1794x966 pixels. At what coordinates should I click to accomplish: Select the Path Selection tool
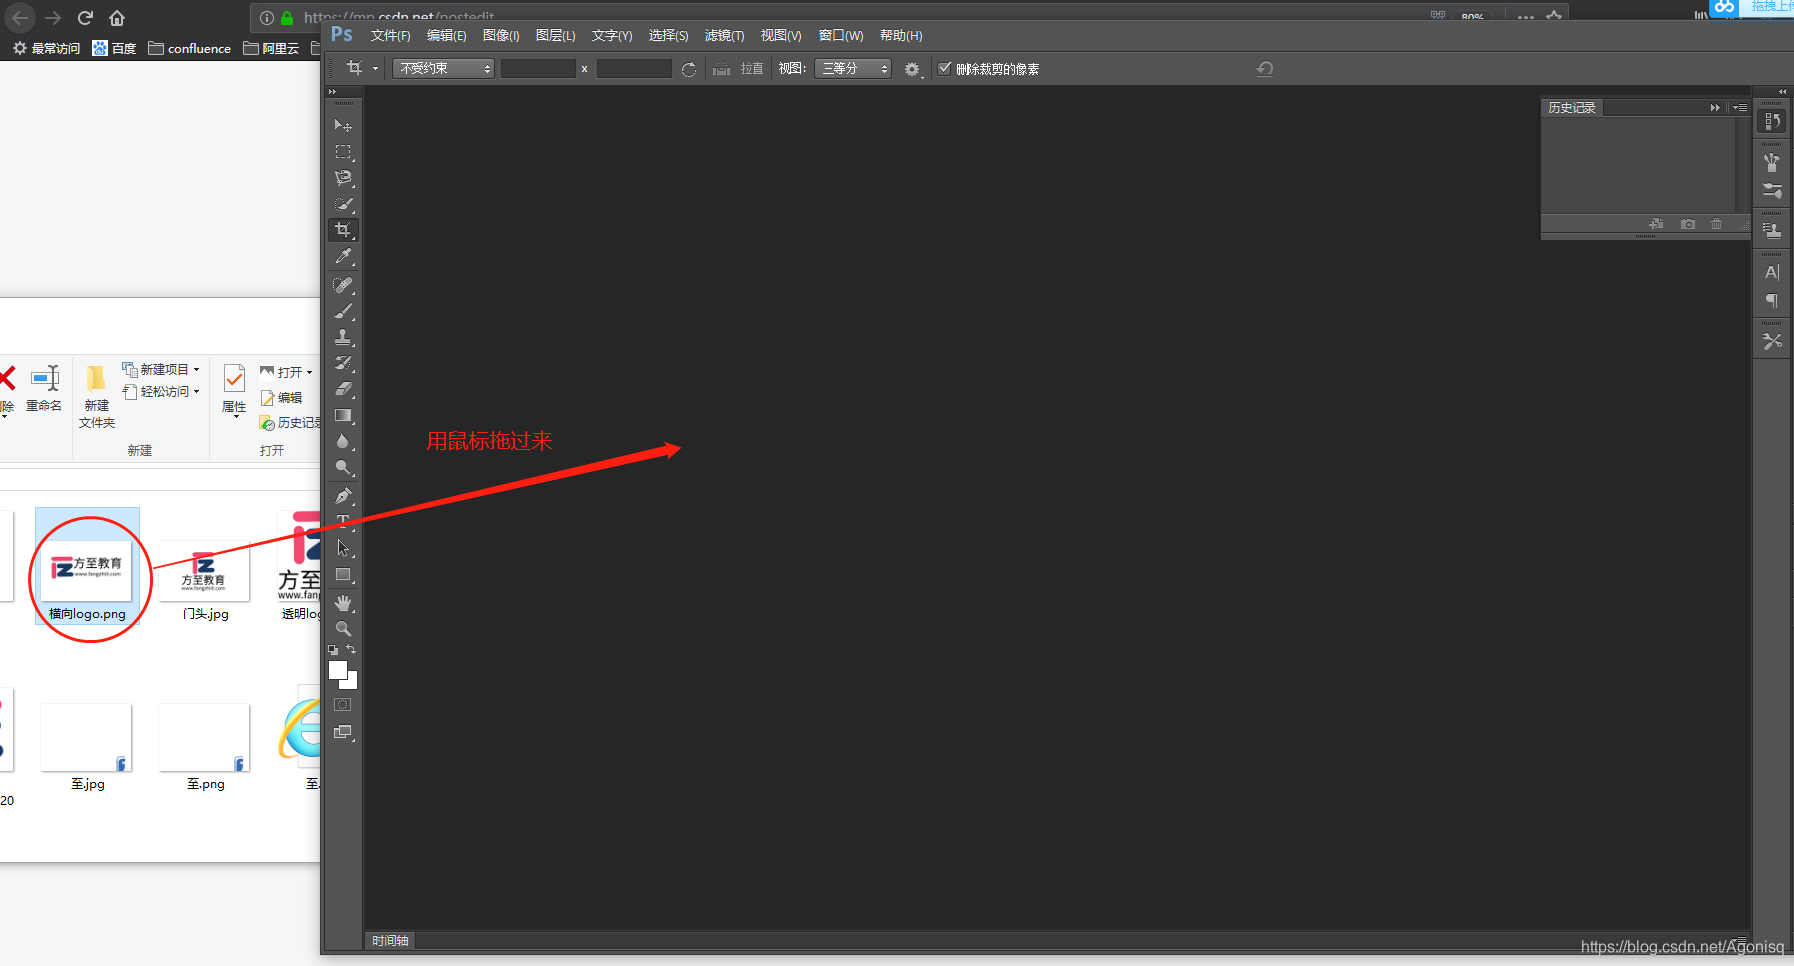[x=343, y=548]
